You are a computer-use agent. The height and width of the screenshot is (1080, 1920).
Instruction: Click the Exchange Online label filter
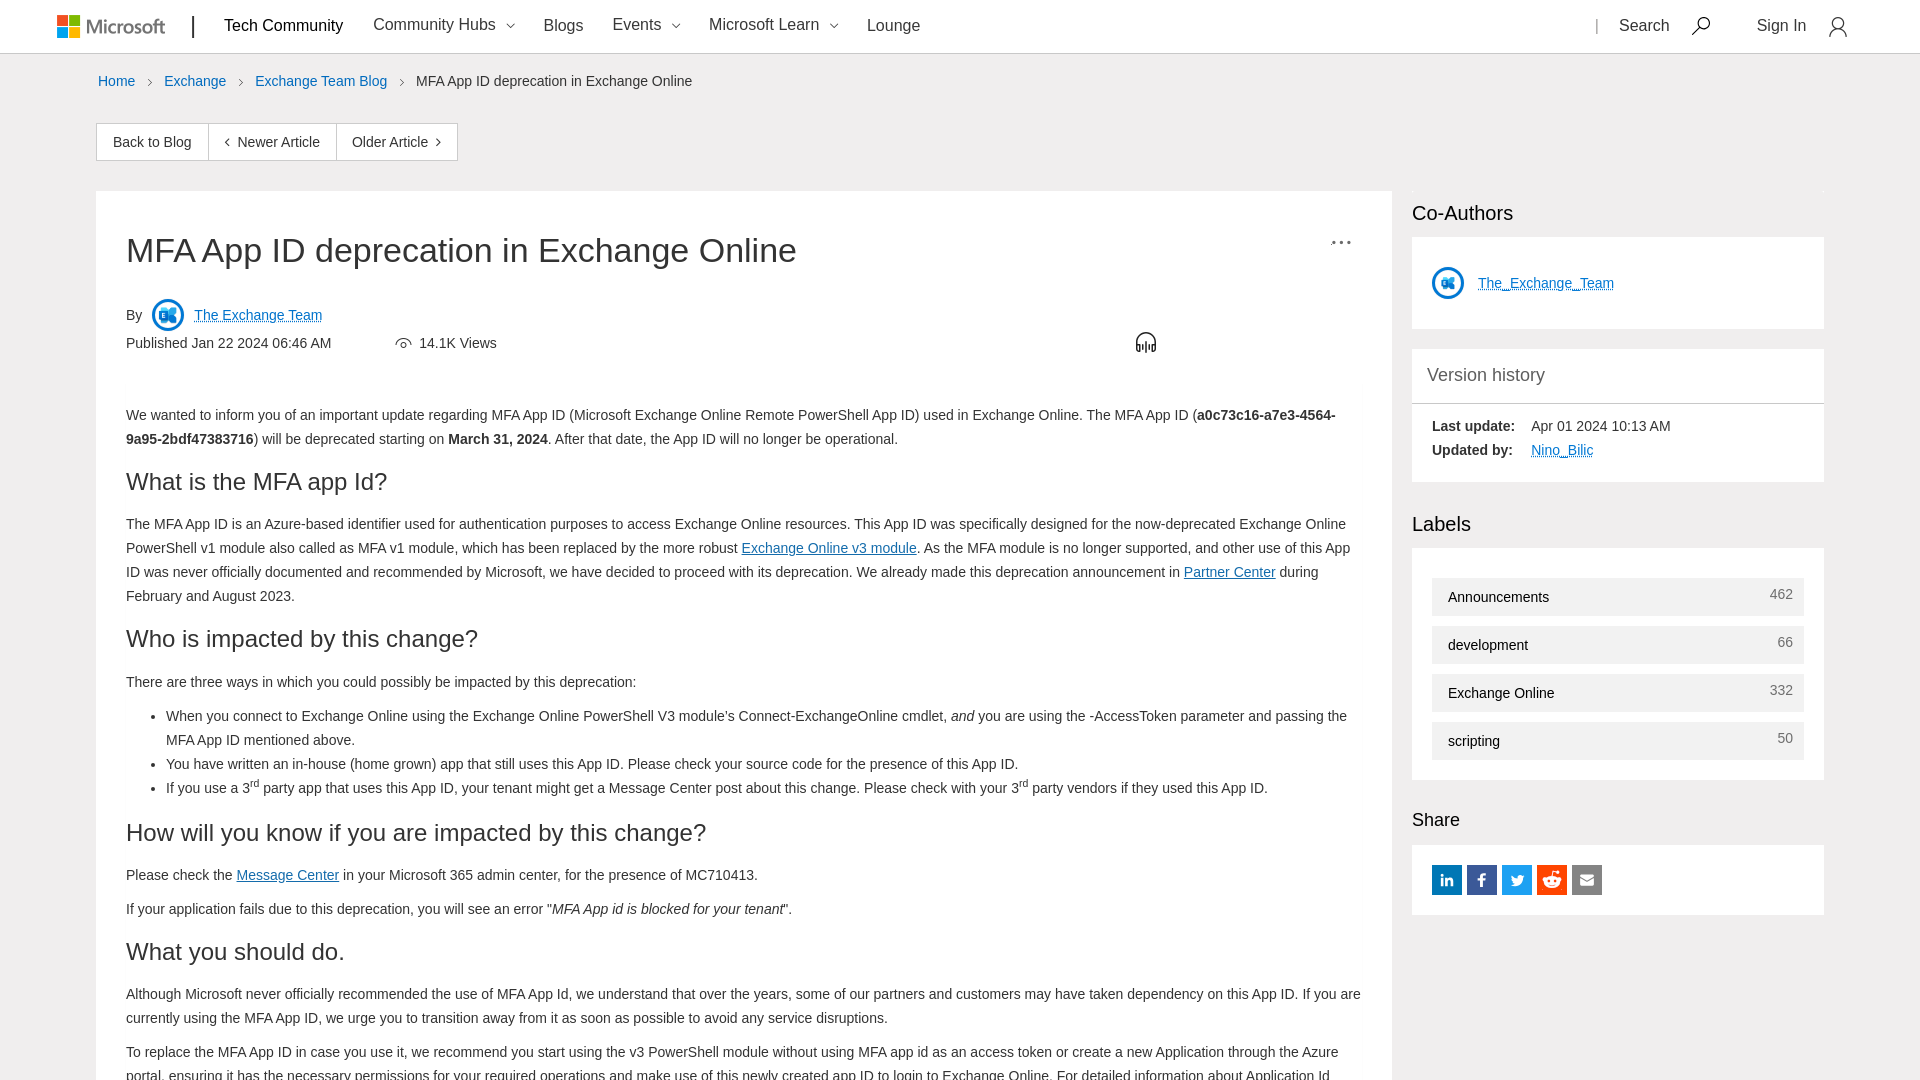coord(1501,692)
